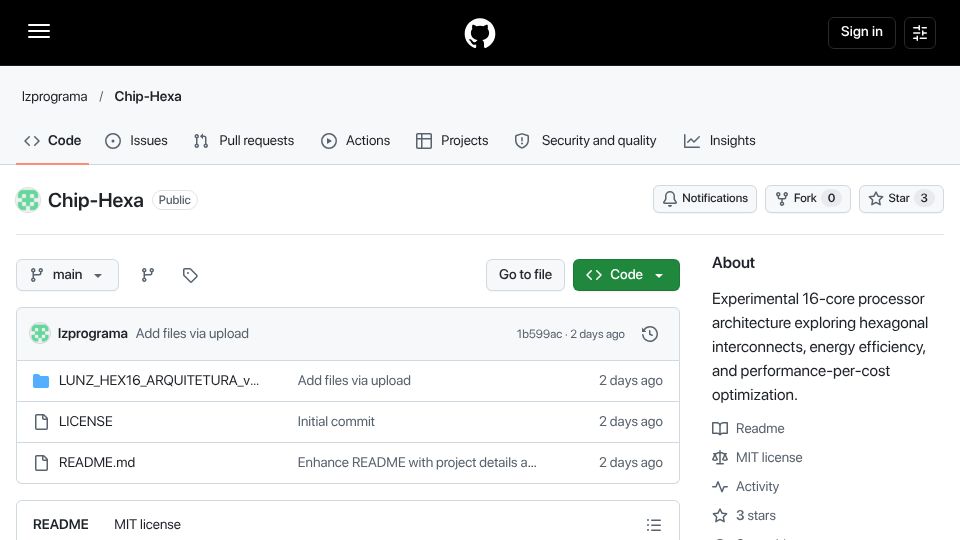960x540 pixels.
Task: Open 'Enhance README with project details' commit
Action: tap(417, 463)
